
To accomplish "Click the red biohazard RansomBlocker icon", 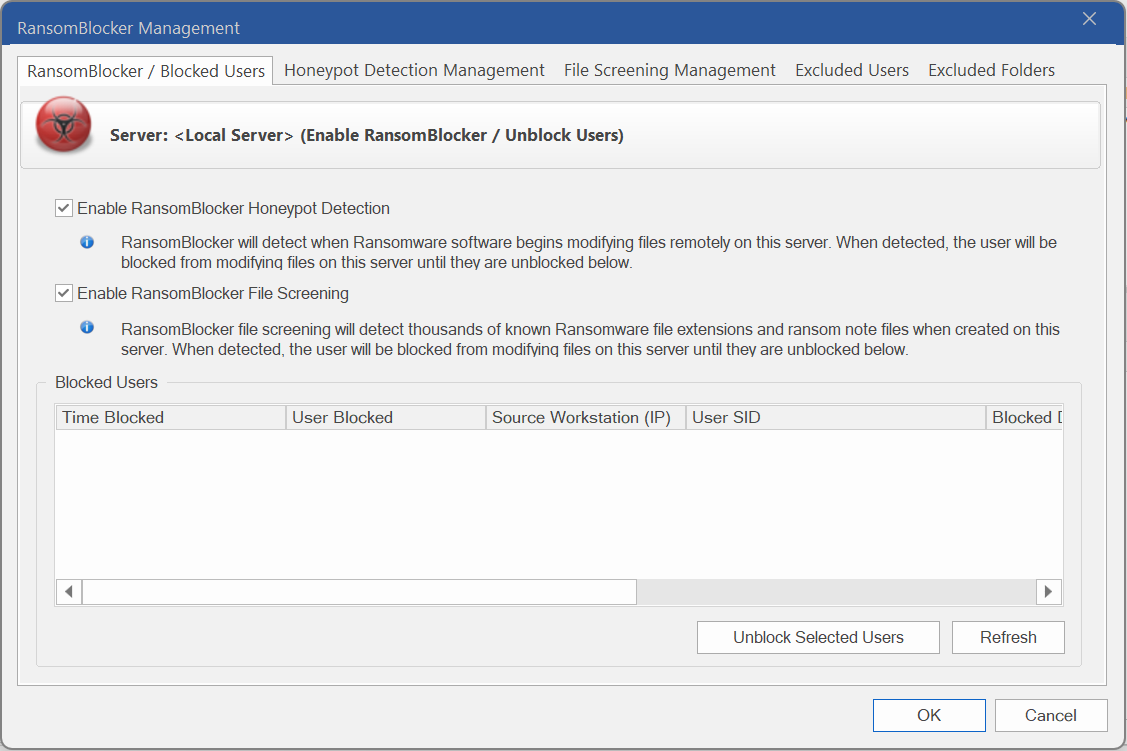I will click(x=64, y=125).
